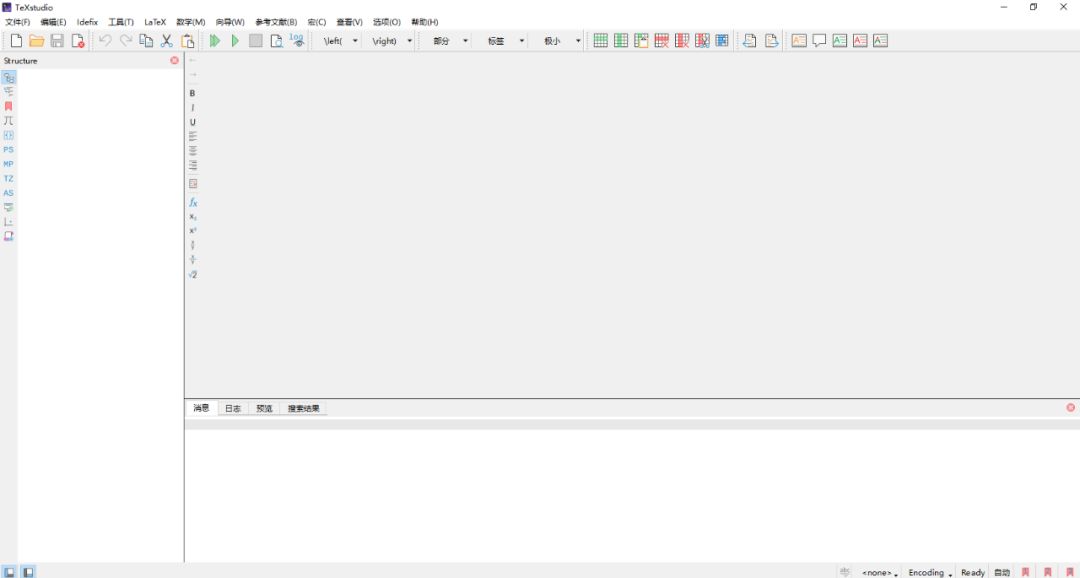This screenshot has height=578, width=1080.
Task: Click the Build & View double-arrow icon
Action: [215, 41]
